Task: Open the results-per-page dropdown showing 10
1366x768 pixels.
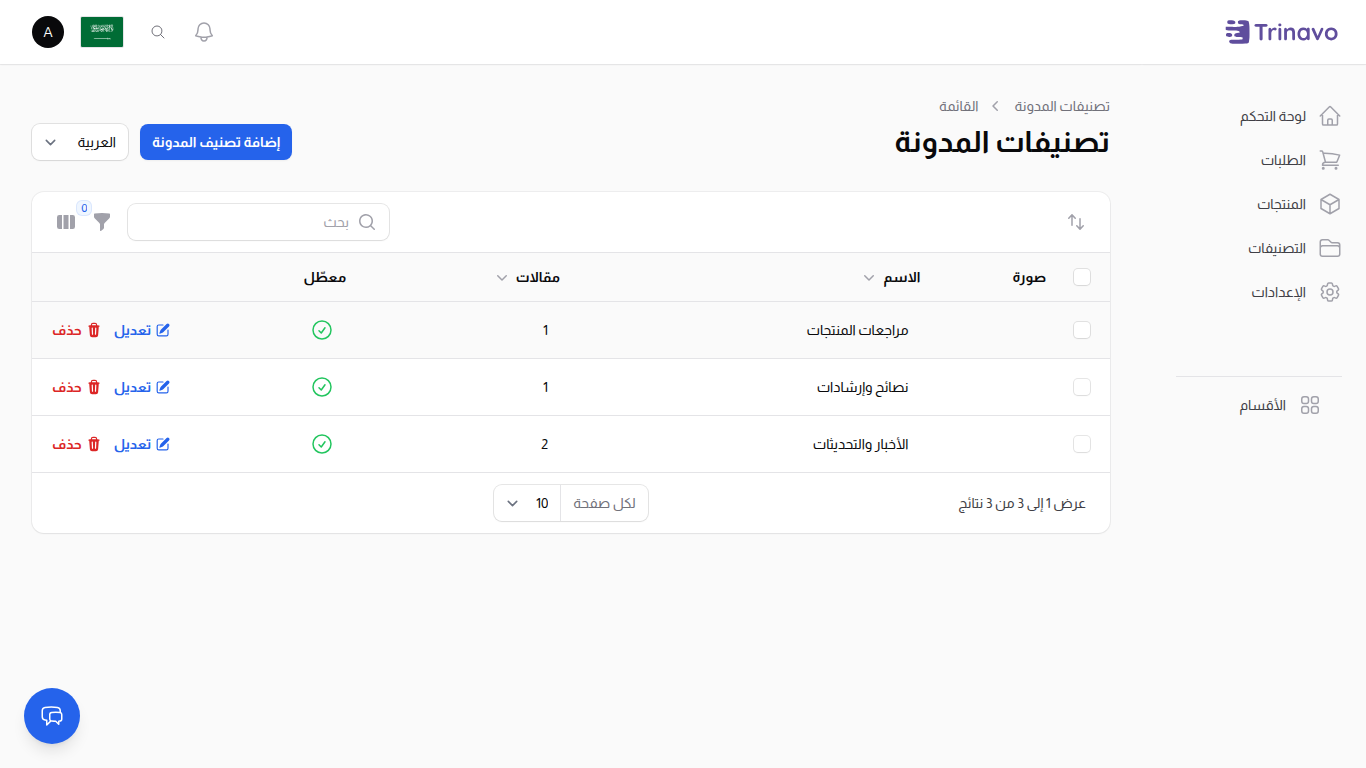Action: 526,503
